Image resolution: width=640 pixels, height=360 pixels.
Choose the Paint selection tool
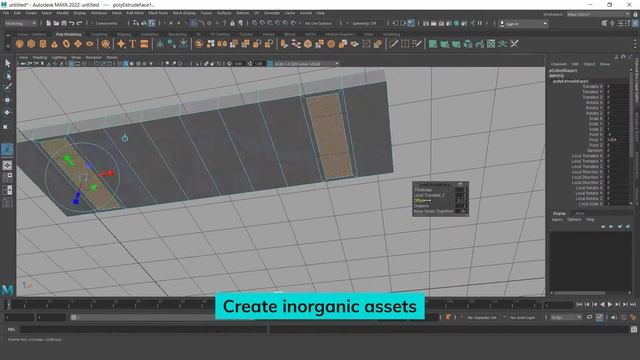click(7, 87)
